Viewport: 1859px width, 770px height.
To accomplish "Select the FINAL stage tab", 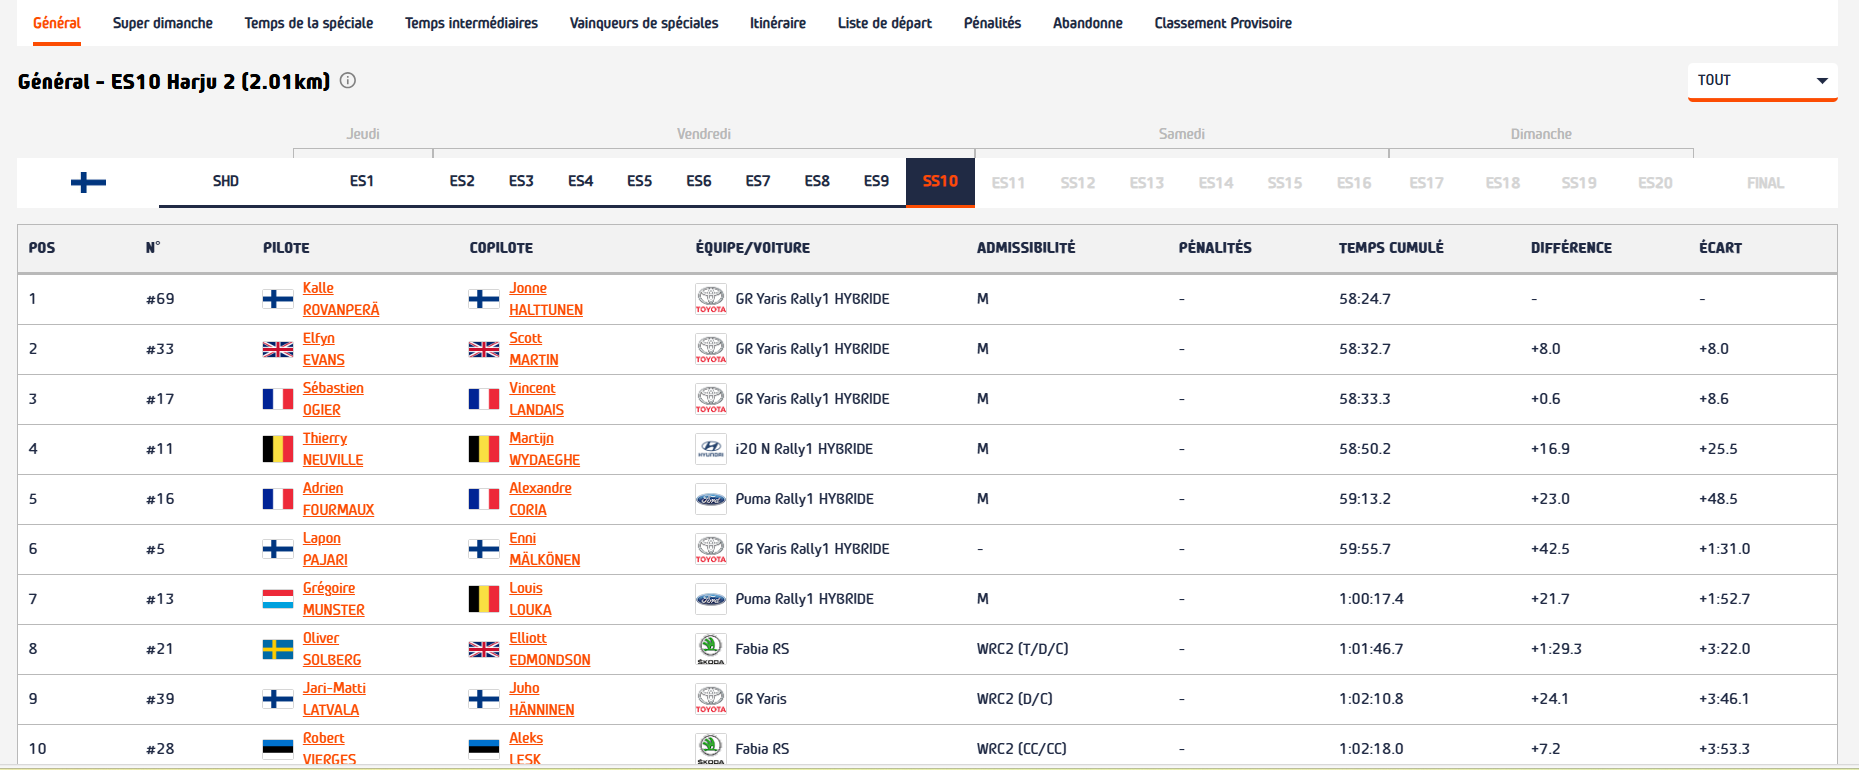I will tap(1765, 183).
